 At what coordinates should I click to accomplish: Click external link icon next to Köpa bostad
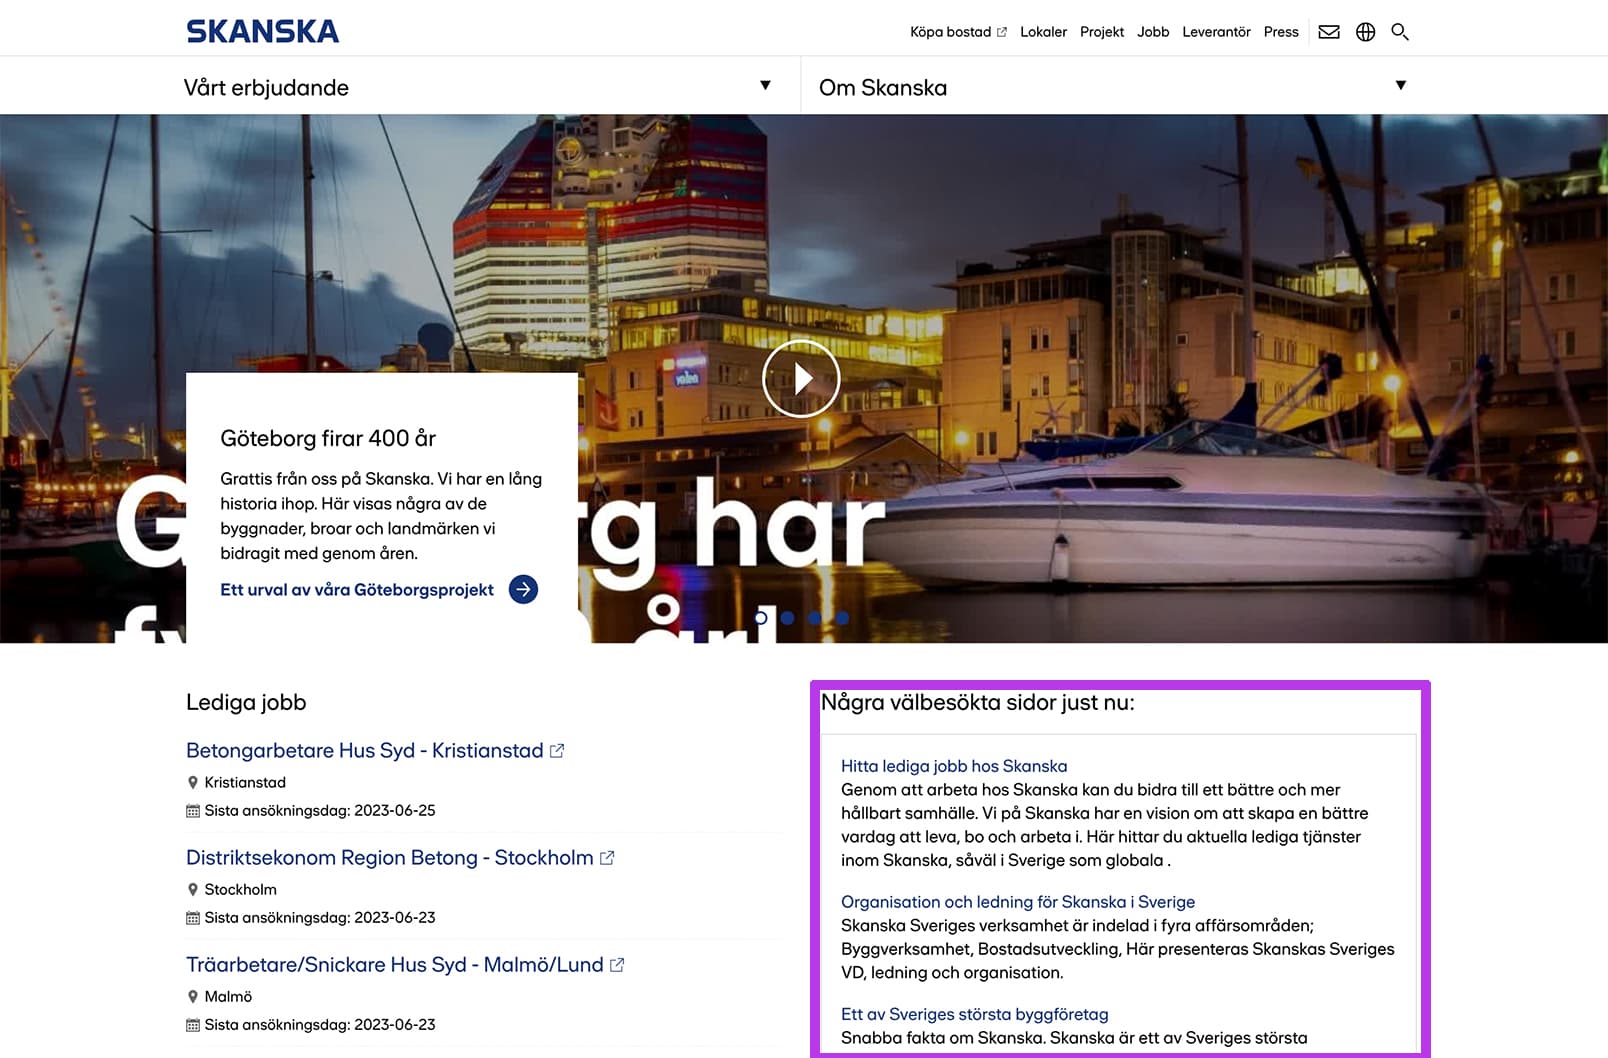(x=1002, y=32)
